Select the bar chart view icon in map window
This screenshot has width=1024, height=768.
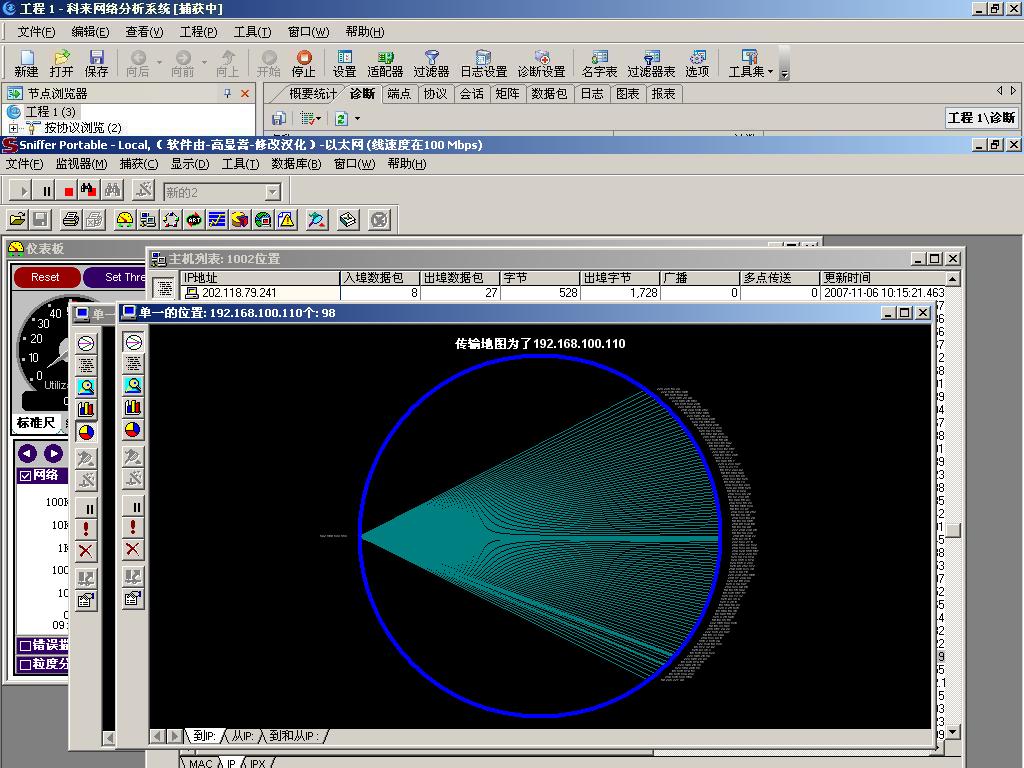pyautogui.click(x=133, y=408)
